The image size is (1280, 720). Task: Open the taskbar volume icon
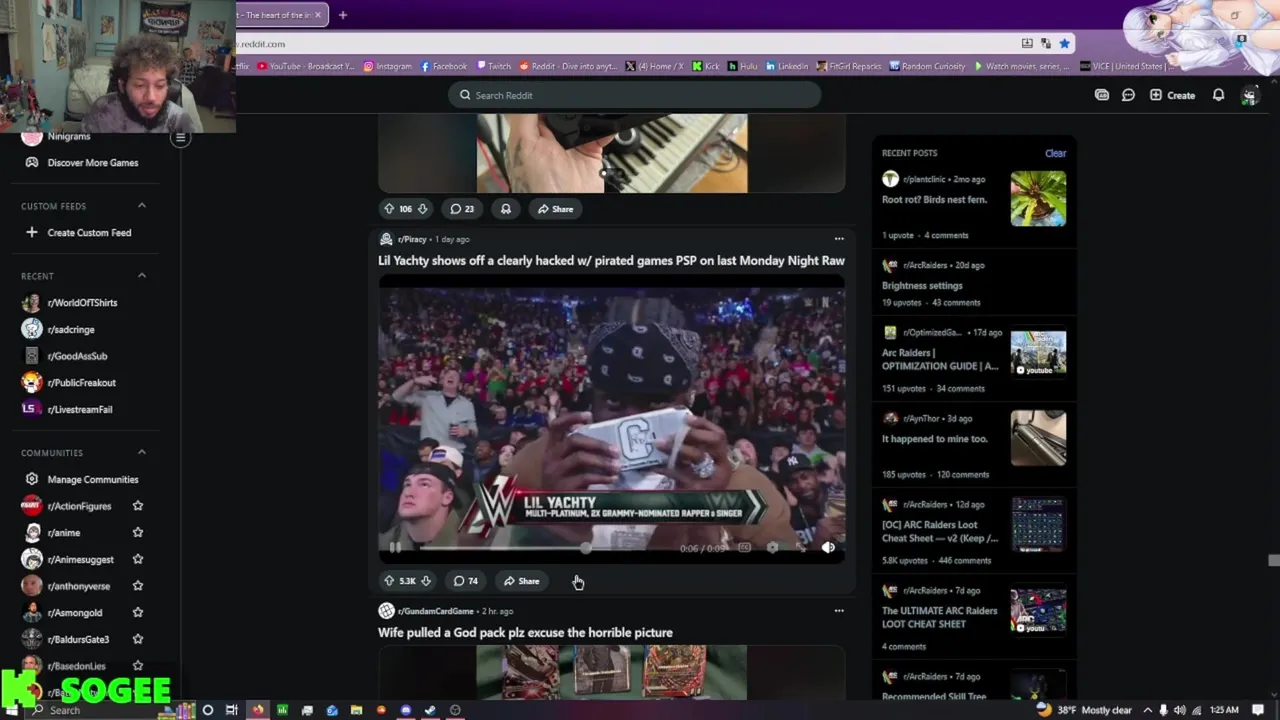[1179, 710]
